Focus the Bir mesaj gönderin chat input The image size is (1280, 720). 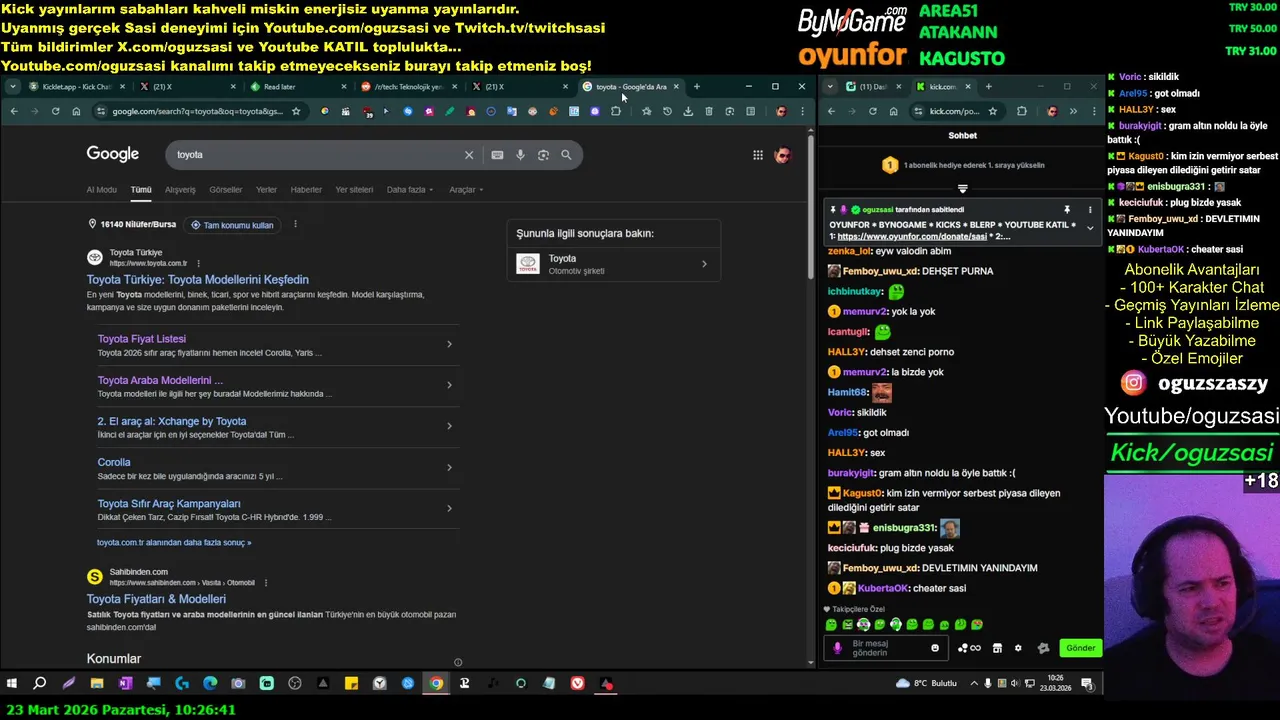point(885,648)
